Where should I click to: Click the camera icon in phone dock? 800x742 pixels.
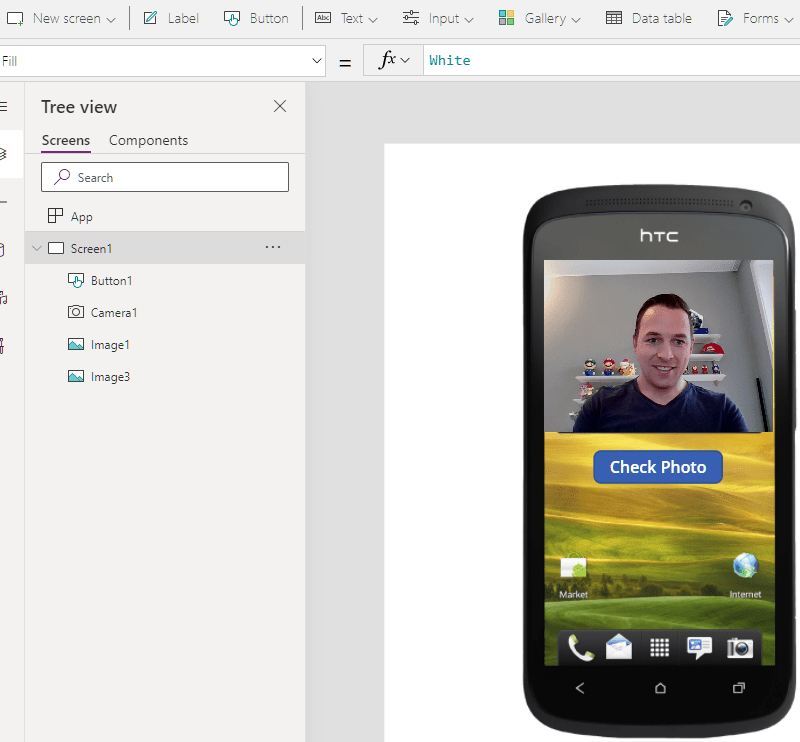[x=739, y=648]
